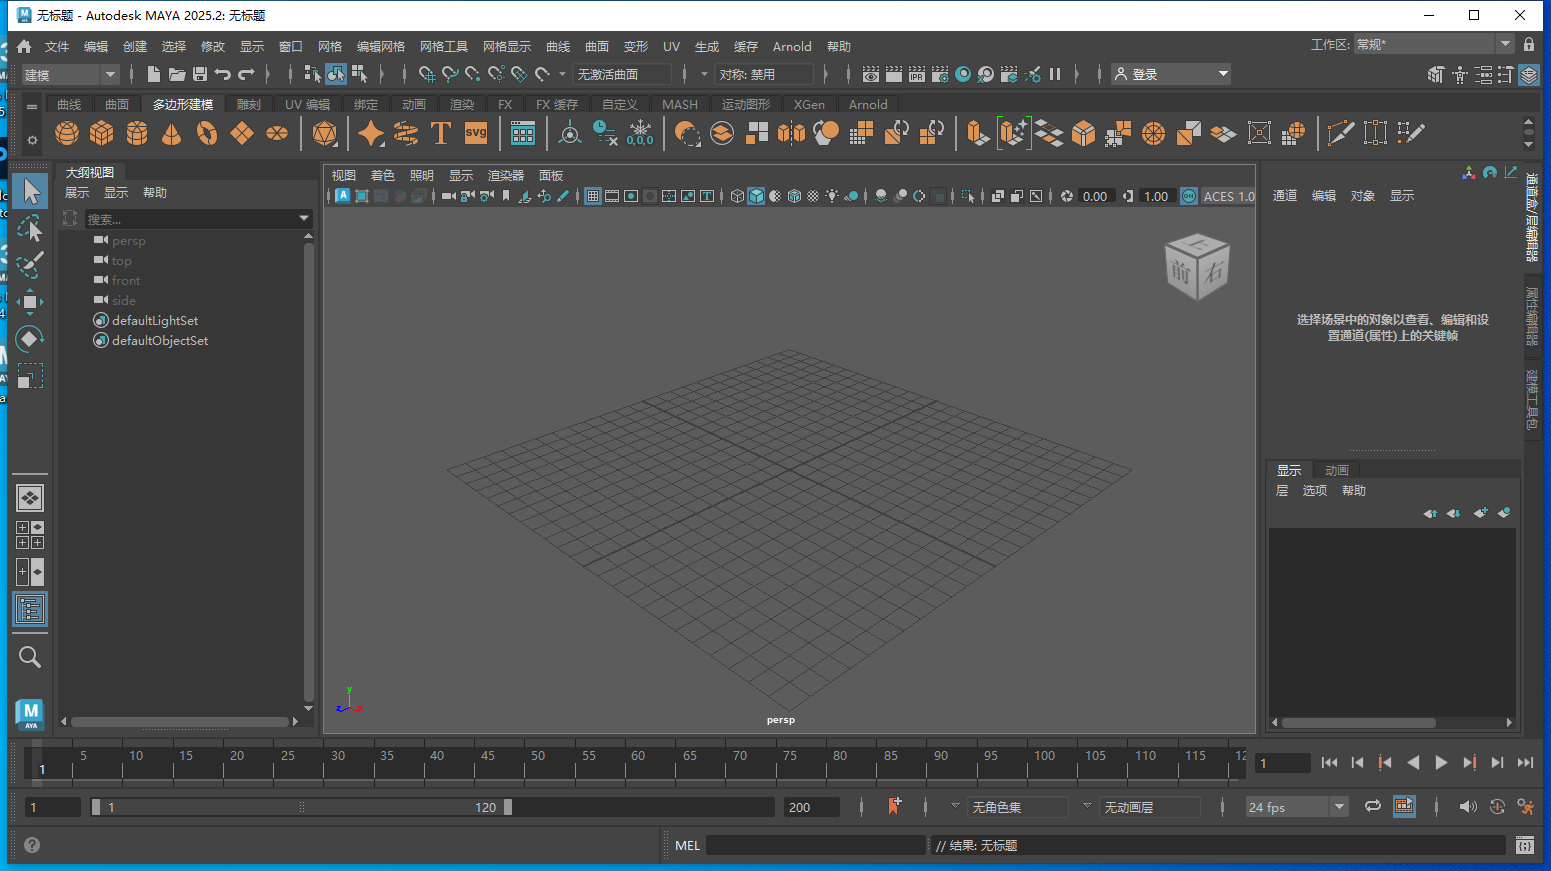Click inside the MEL command input field

coord(815,845)
